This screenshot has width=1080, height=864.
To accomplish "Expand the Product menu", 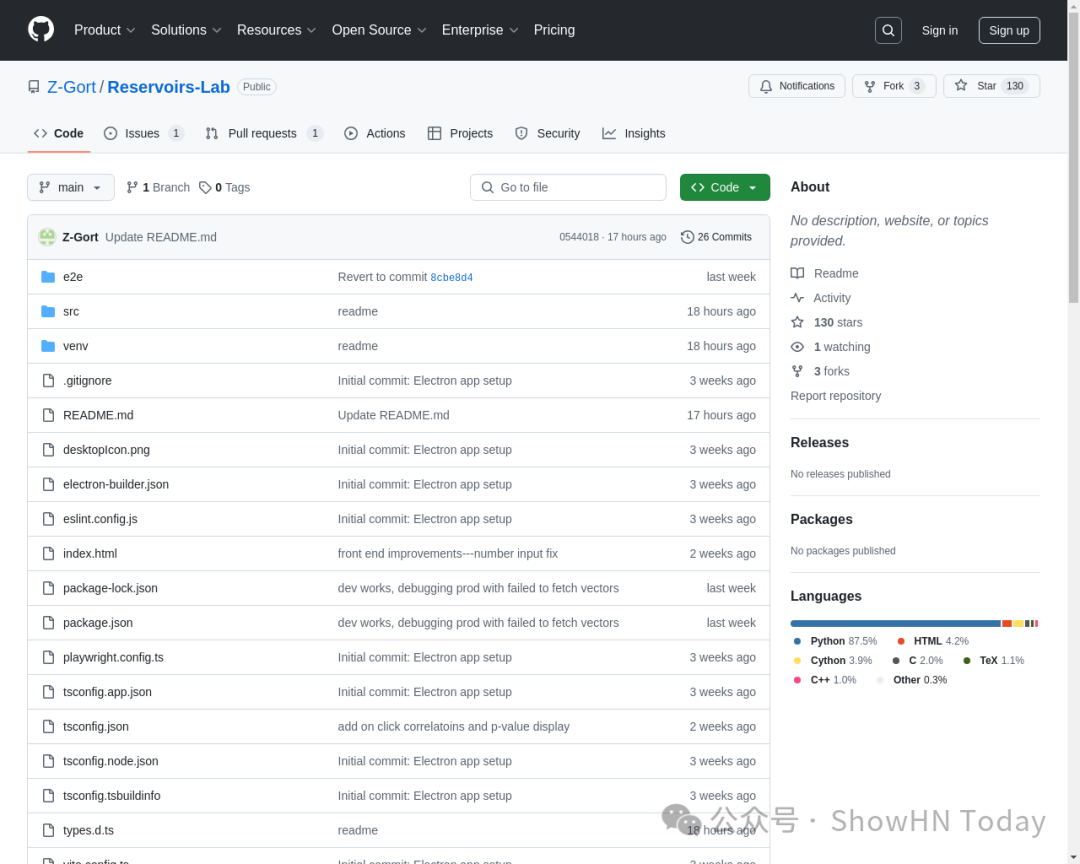I will 104,30.
